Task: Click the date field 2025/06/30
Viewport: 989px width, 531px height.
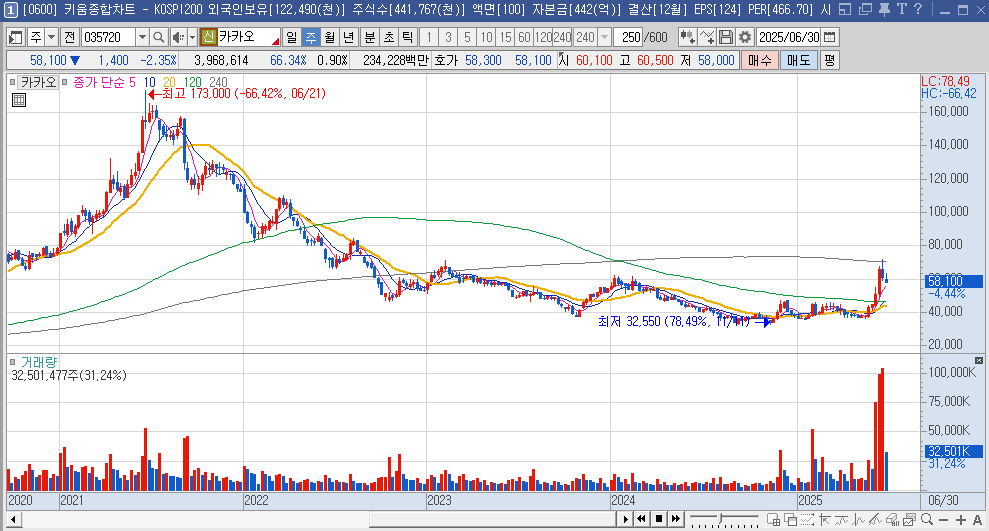Action: (789, 37)
